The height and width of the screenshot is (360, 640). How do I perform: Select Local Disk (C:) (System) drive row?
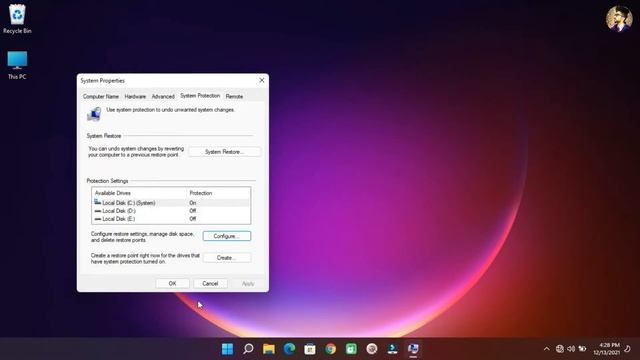pos(171,203)
